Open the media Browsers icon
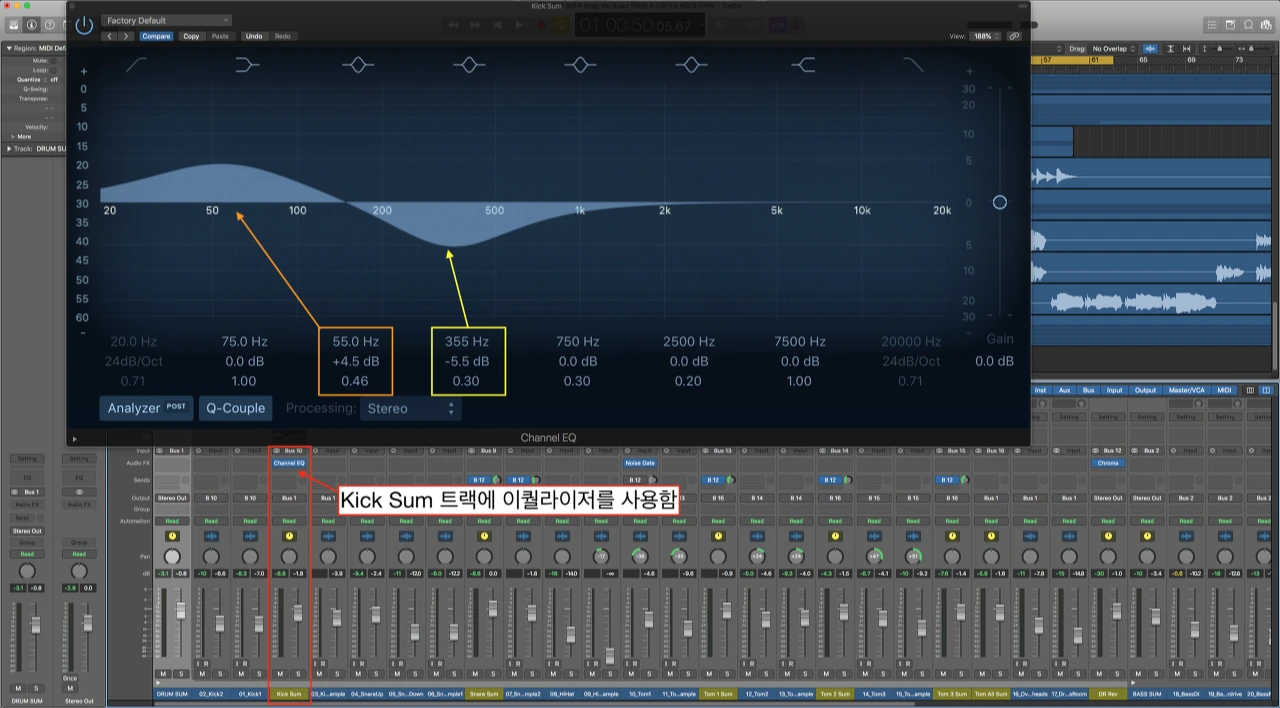The image size is (1280, 708). pos(1266,24)
